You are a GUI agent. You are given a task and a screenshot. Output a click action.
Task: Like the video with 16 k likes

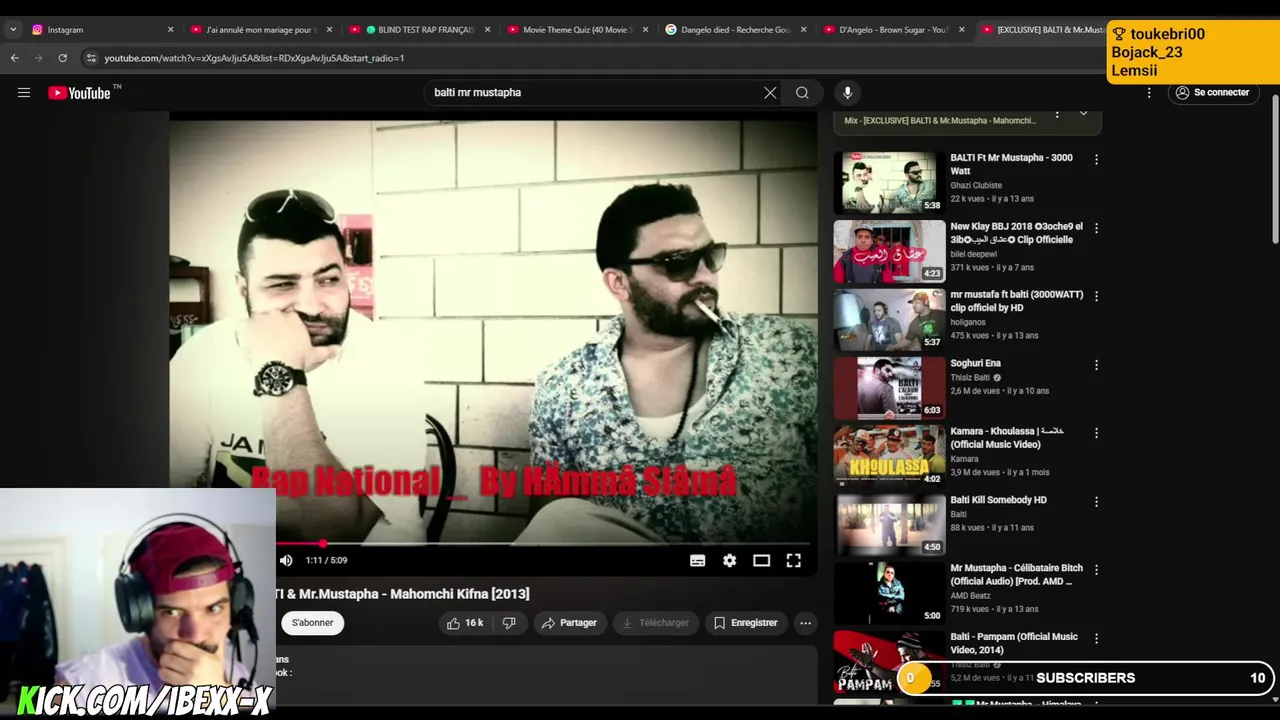point(465,623)
